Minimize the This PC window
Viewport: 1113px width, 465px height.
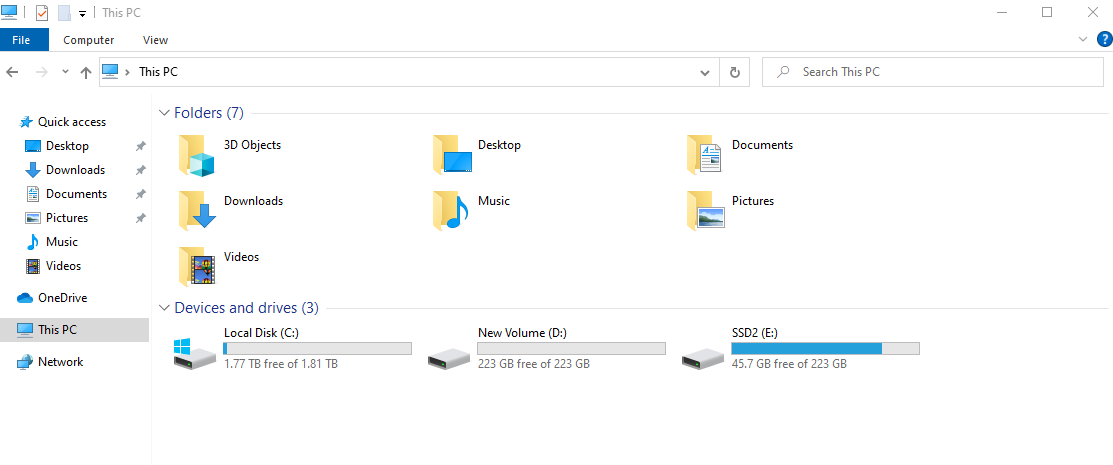(1002, 13)
